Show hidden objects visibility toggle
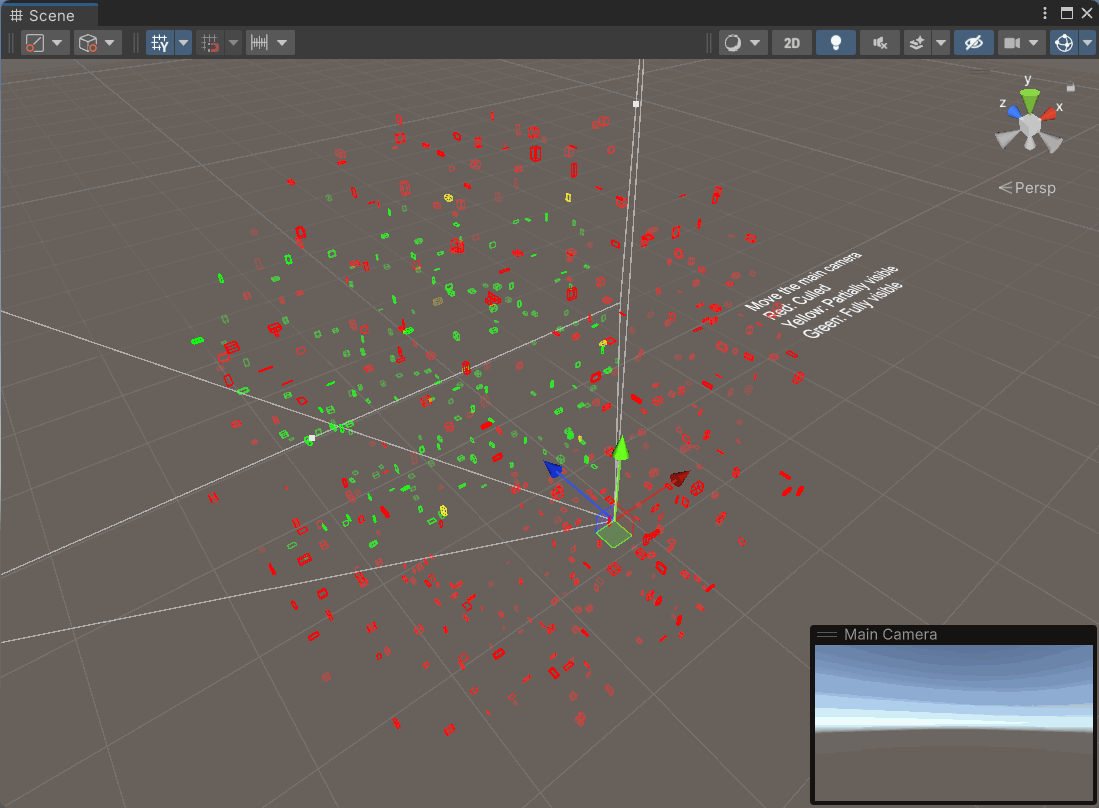Image resolution: width=1099 pixels, height=808 pixels. (x=973, y=42)
